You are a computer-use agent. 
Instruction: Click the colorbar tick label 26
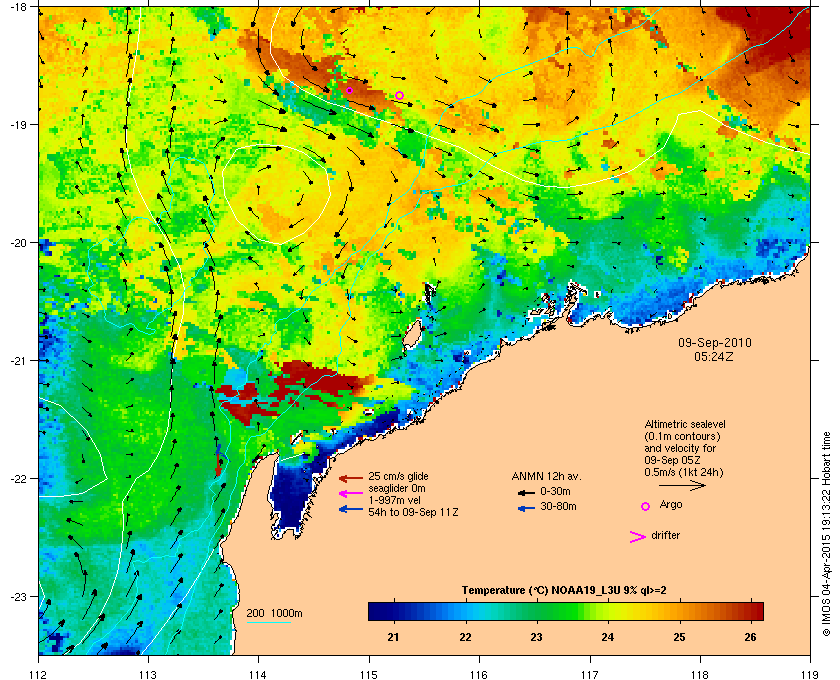[x=751, y=637]
